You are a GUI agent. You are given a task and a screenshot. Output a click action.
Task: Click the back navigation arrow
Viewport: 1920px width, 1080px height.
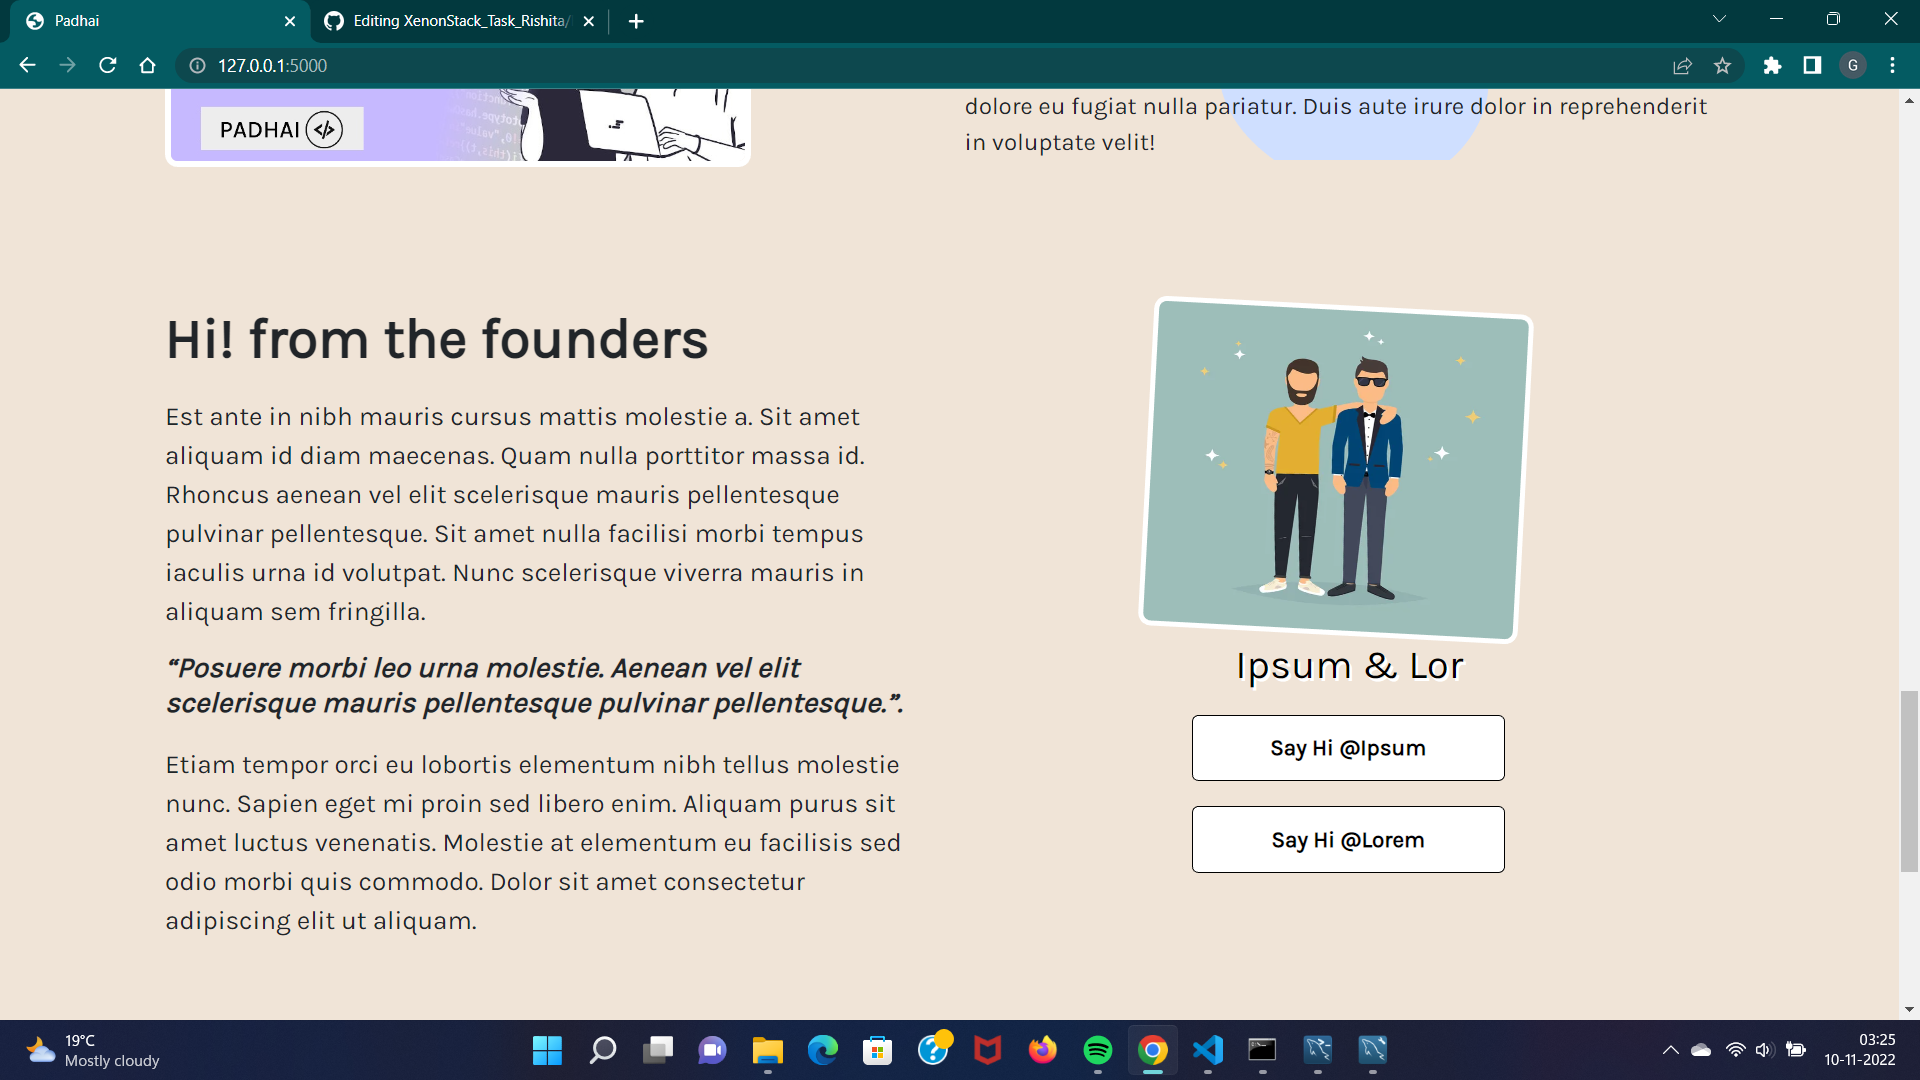coord(27,65)
